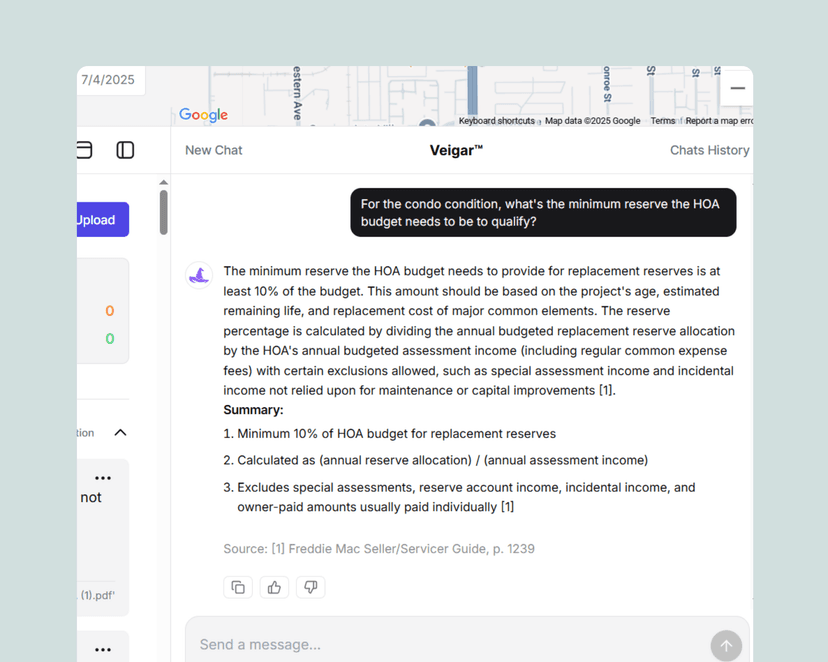Image resolution: width=828 pixels, height=662 pixels.
Task: Click the Google logo on the map
Action: point(203,115)
